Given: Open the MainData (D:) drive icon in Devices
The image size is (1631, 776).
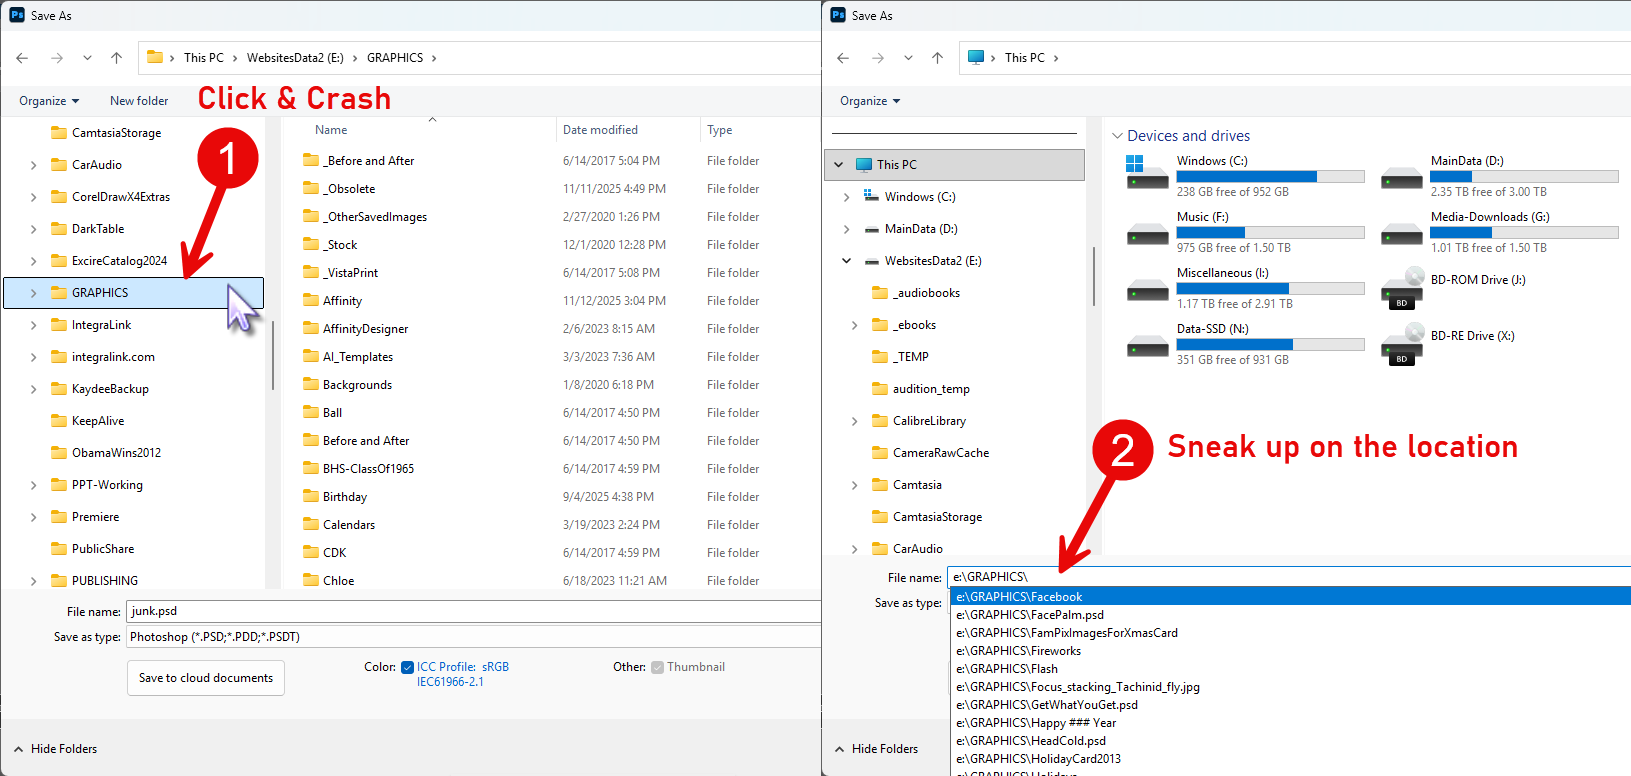Looking at the screenshot, I should coord(1401,176).
